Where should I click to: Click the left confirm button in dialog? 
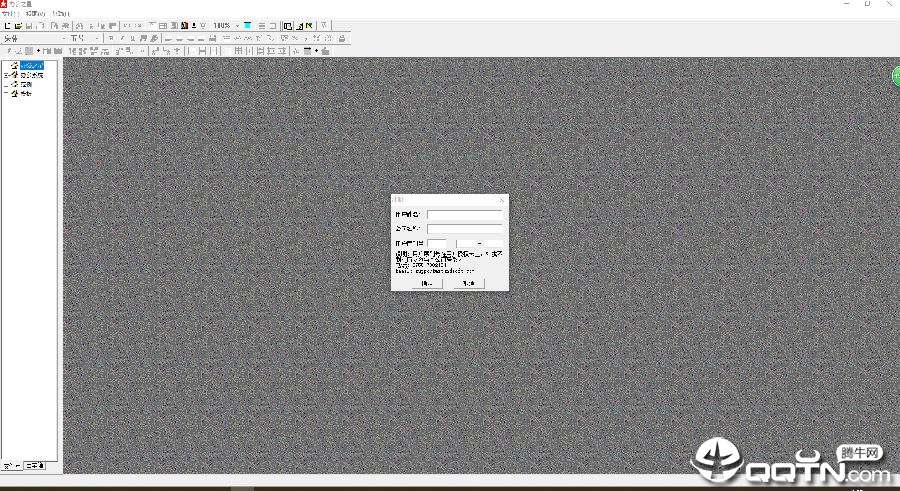(427, 283)
